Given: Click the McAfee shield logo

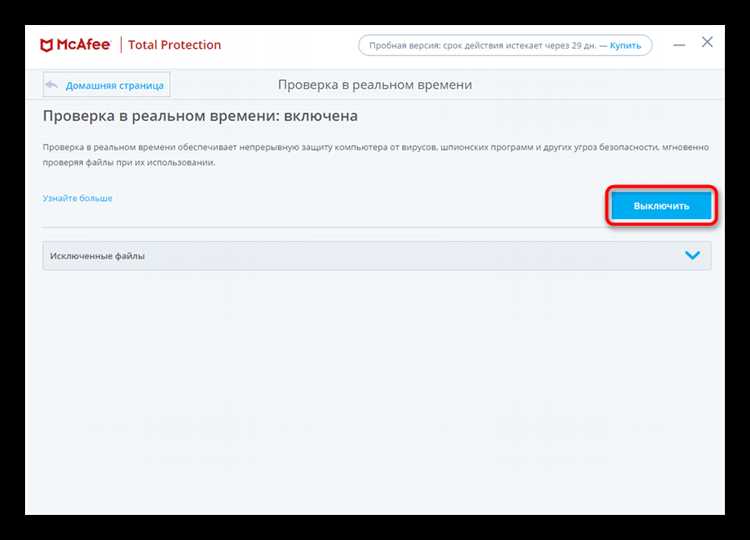Looking at the screenshot, I should coord(46,45).
